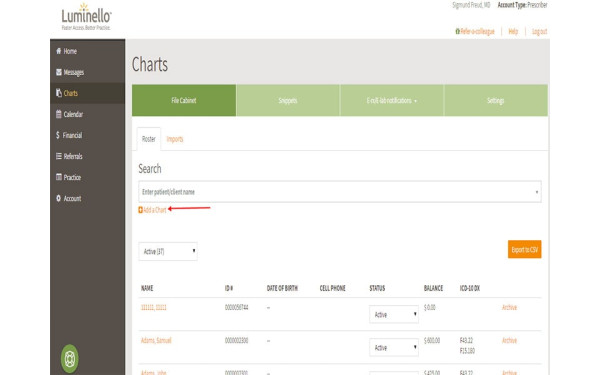Click the NAME column header
This screenshot has width=600, height=375.
(x=147, y=288)
